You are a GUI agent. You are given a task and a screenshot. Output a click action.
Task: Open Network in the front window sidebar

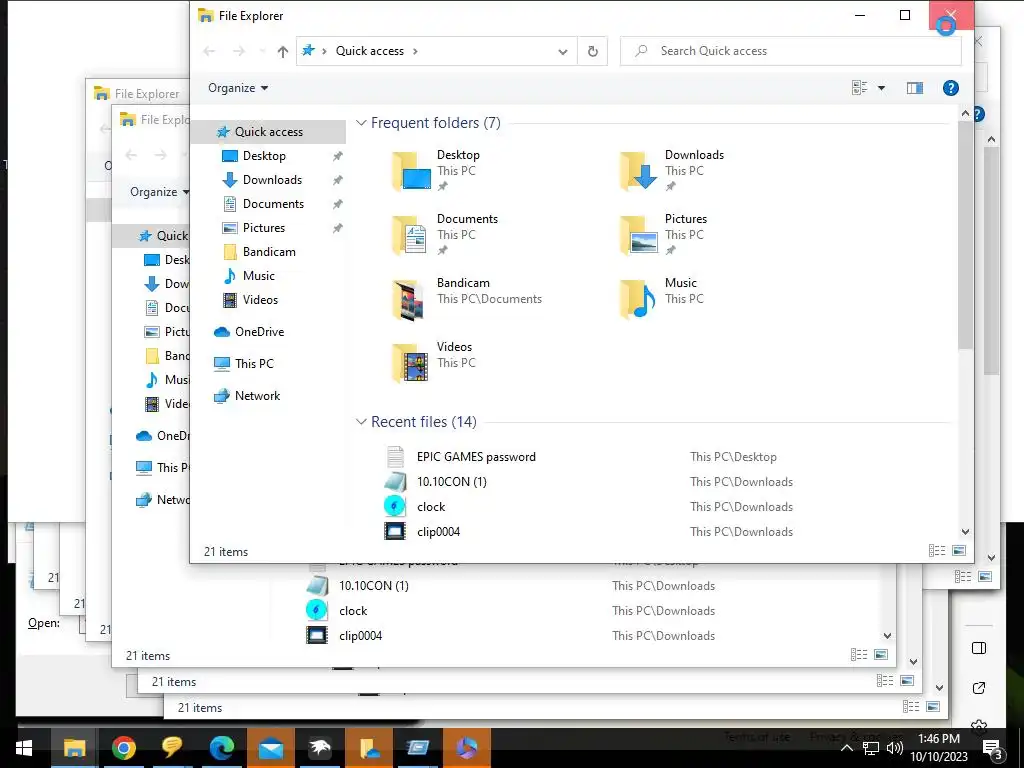[x=257, y=396]
